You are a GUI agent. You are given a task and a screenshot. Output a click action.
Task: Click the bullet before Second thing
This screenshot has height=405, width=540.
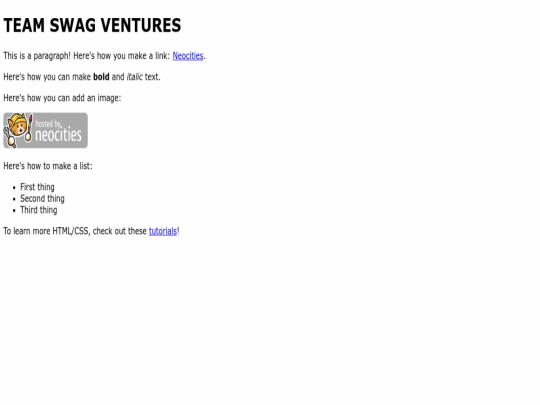point(14,199)
